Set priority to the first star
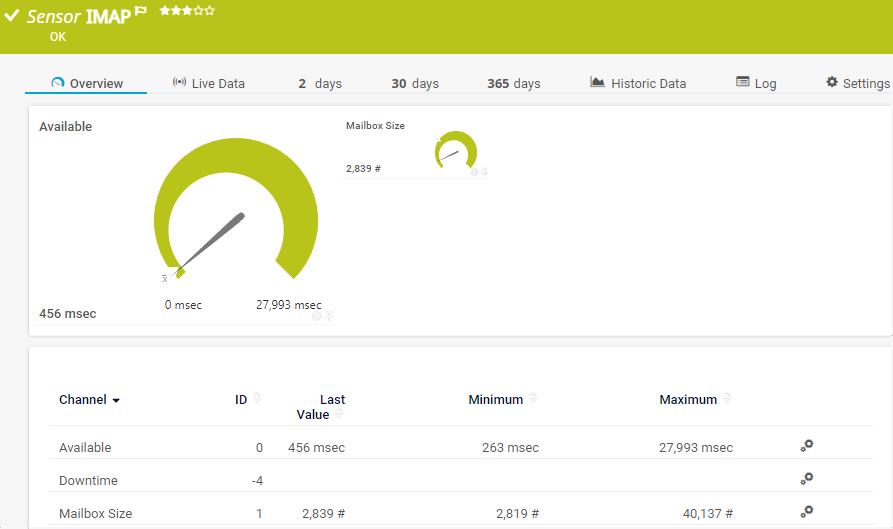This screenshot has height=529, width=893. click(x=164, y=11)
